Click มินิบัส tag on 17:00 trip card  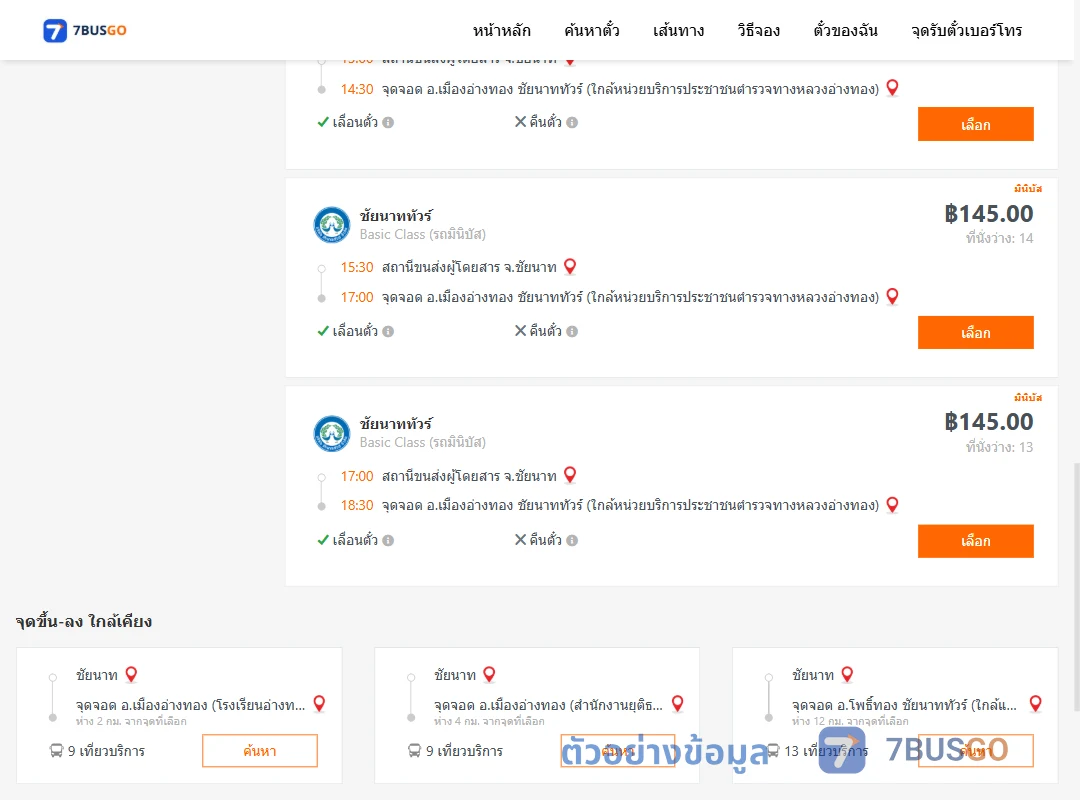(x=1028, y=398)
